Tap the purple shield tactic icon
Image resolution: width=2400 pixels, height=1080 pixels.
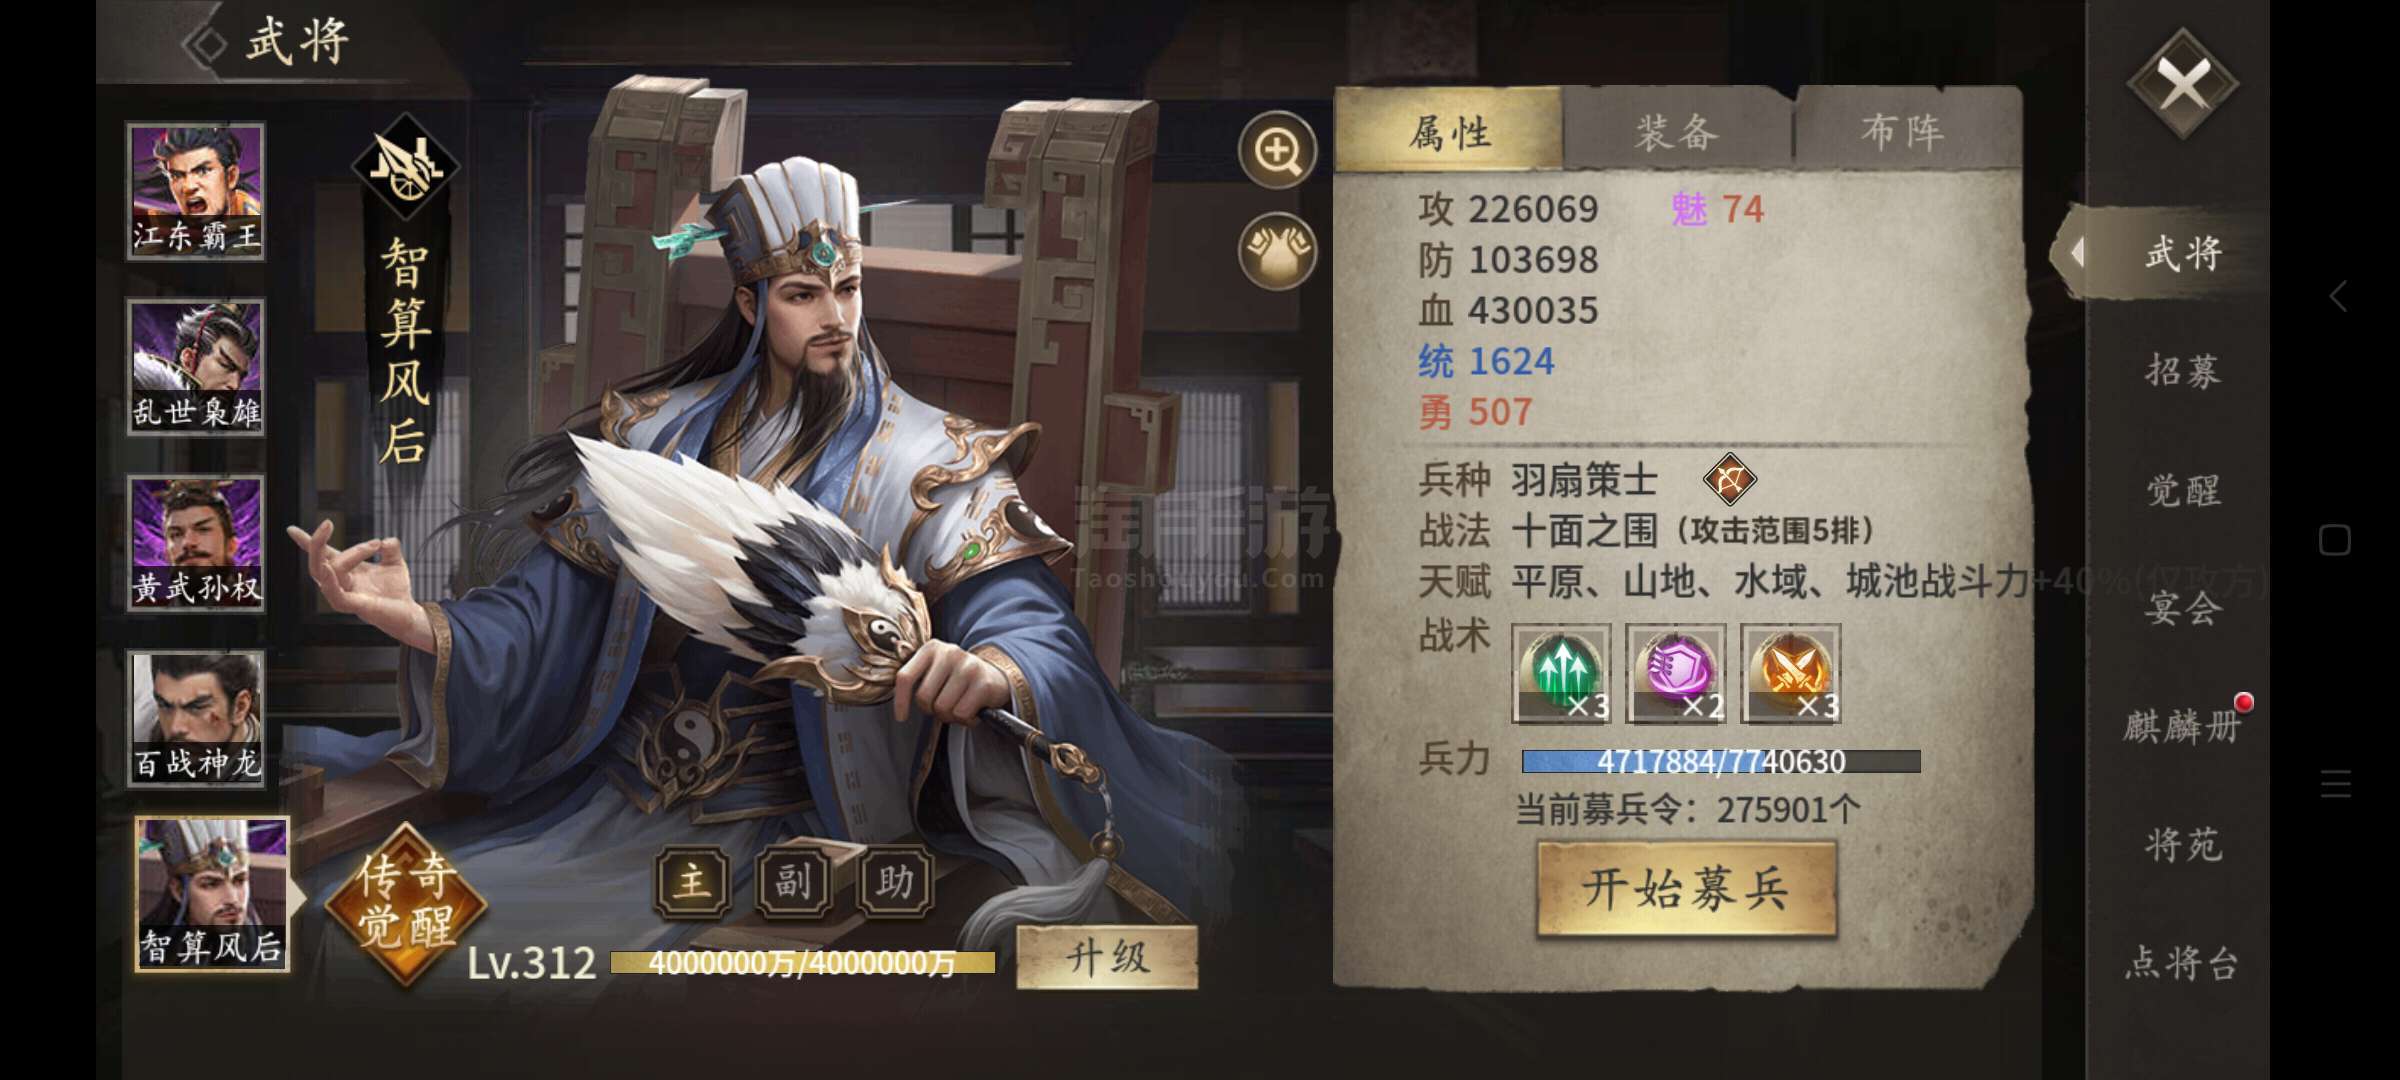pyautogui.click(x=1676, y=673)
